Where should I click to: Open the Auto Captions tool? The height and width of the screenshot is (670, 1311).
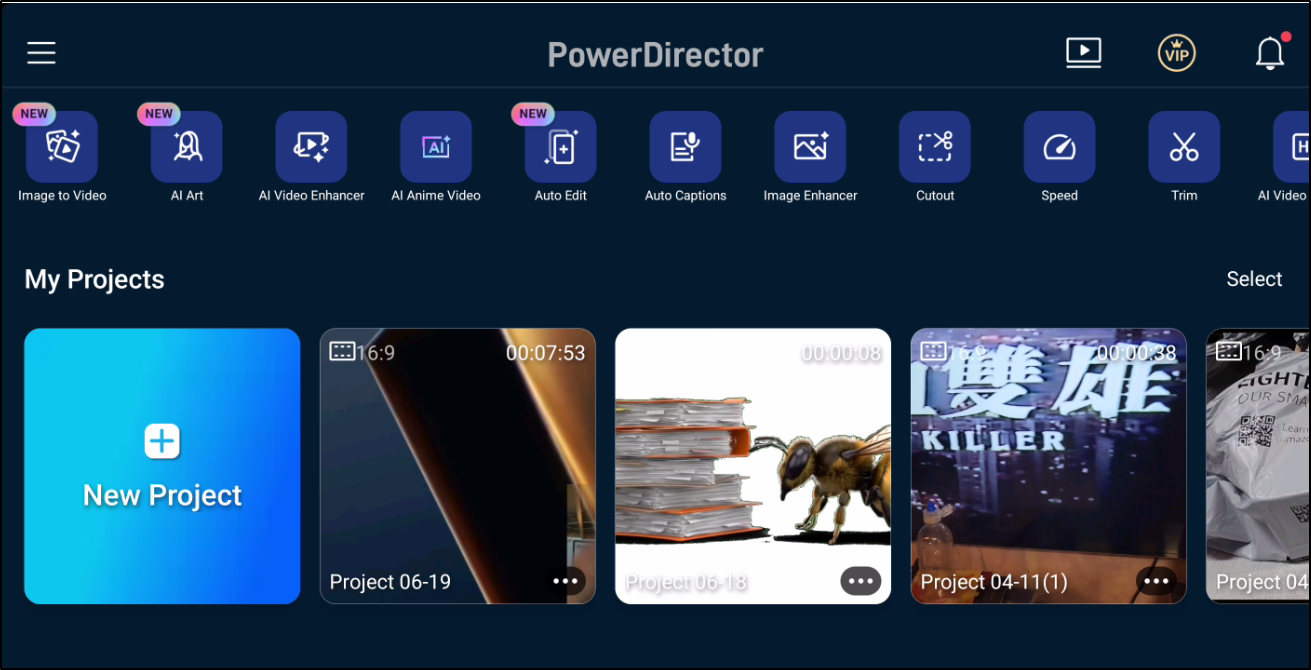coord(685,147)
